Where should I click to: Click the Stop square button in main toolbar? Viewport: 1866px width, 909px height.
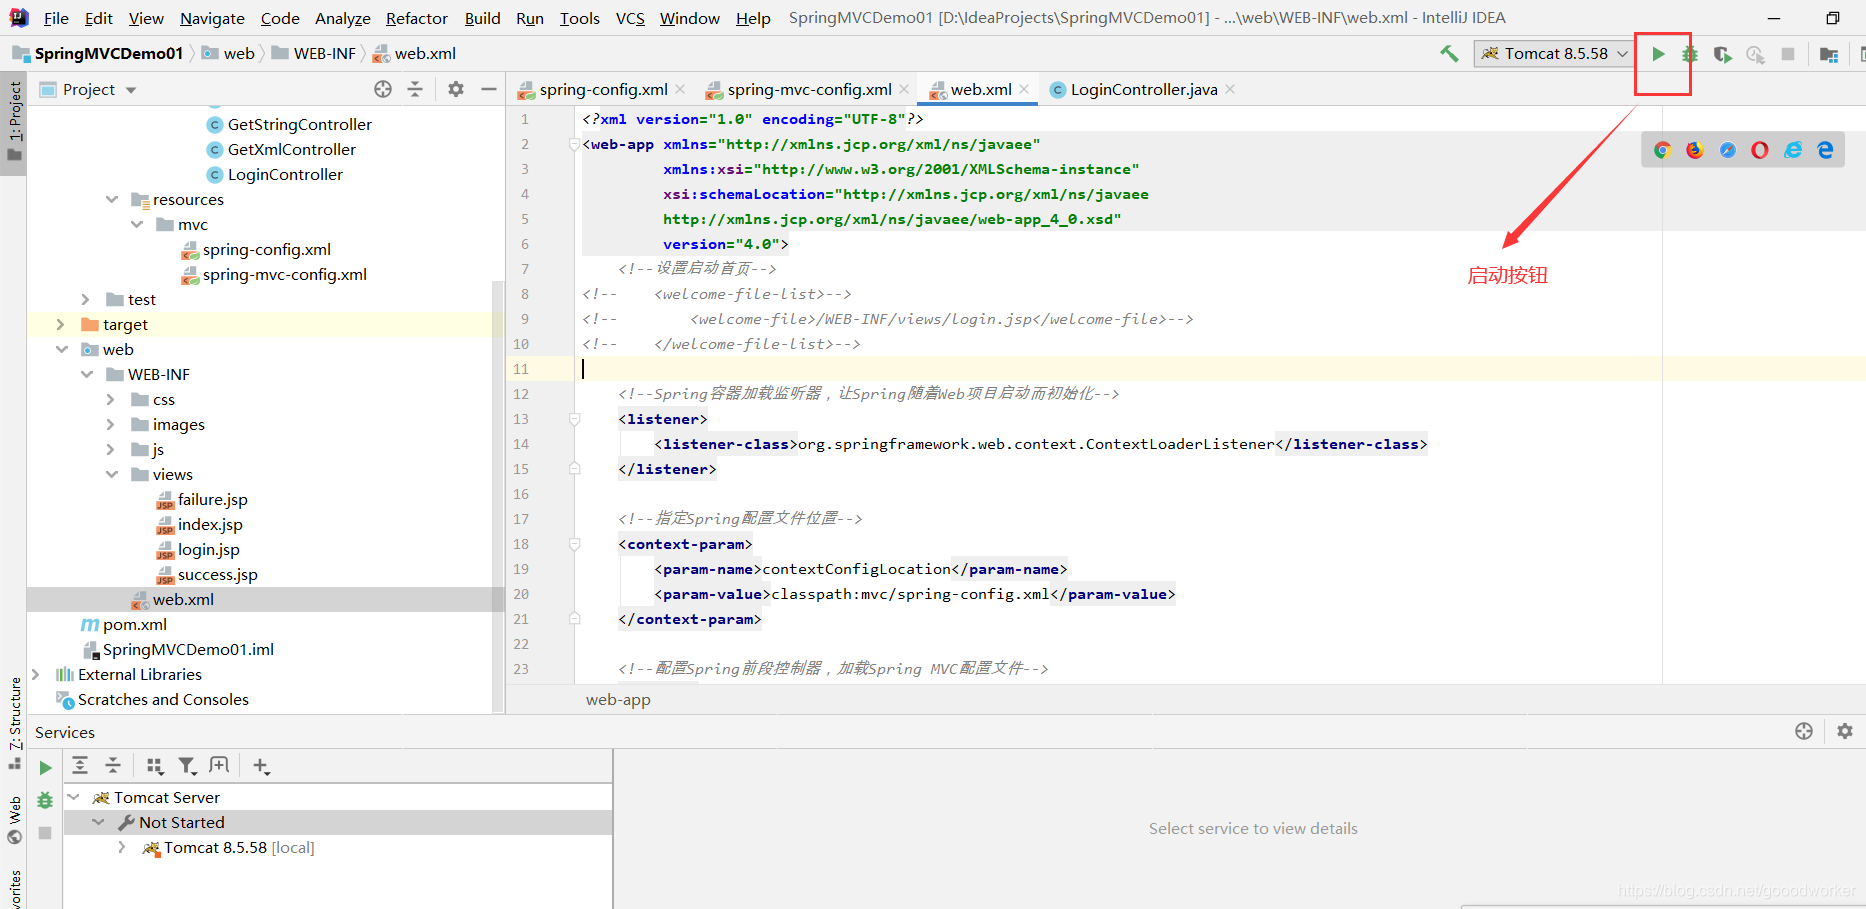1788,54
